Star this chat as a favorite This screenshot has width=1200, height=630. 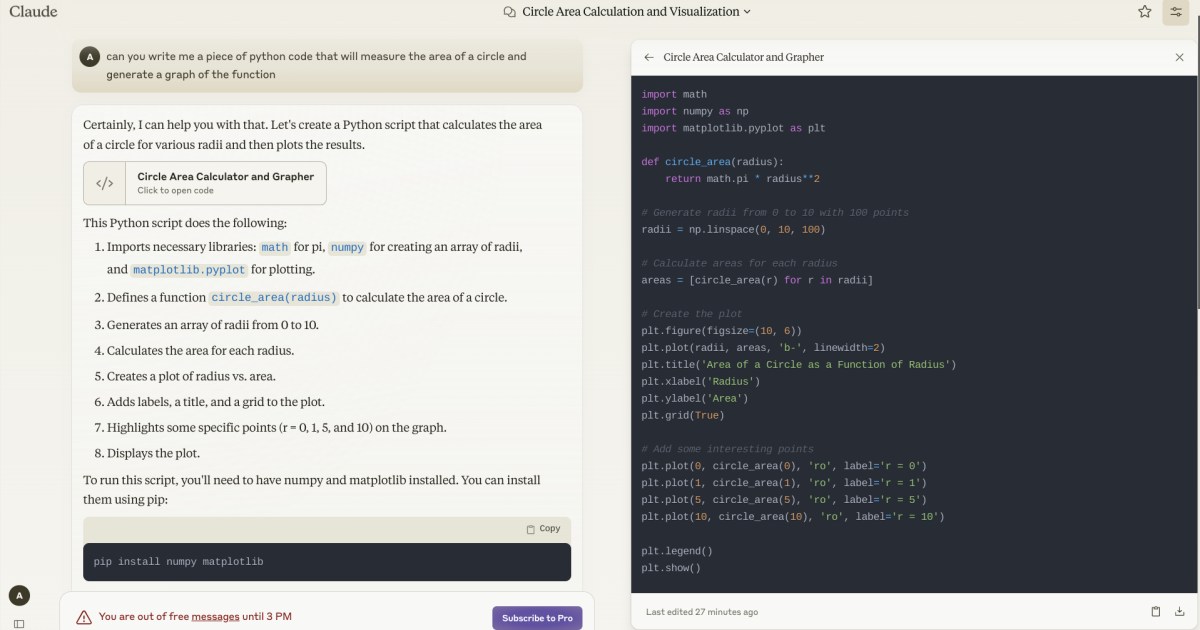tap(1145, 12)
